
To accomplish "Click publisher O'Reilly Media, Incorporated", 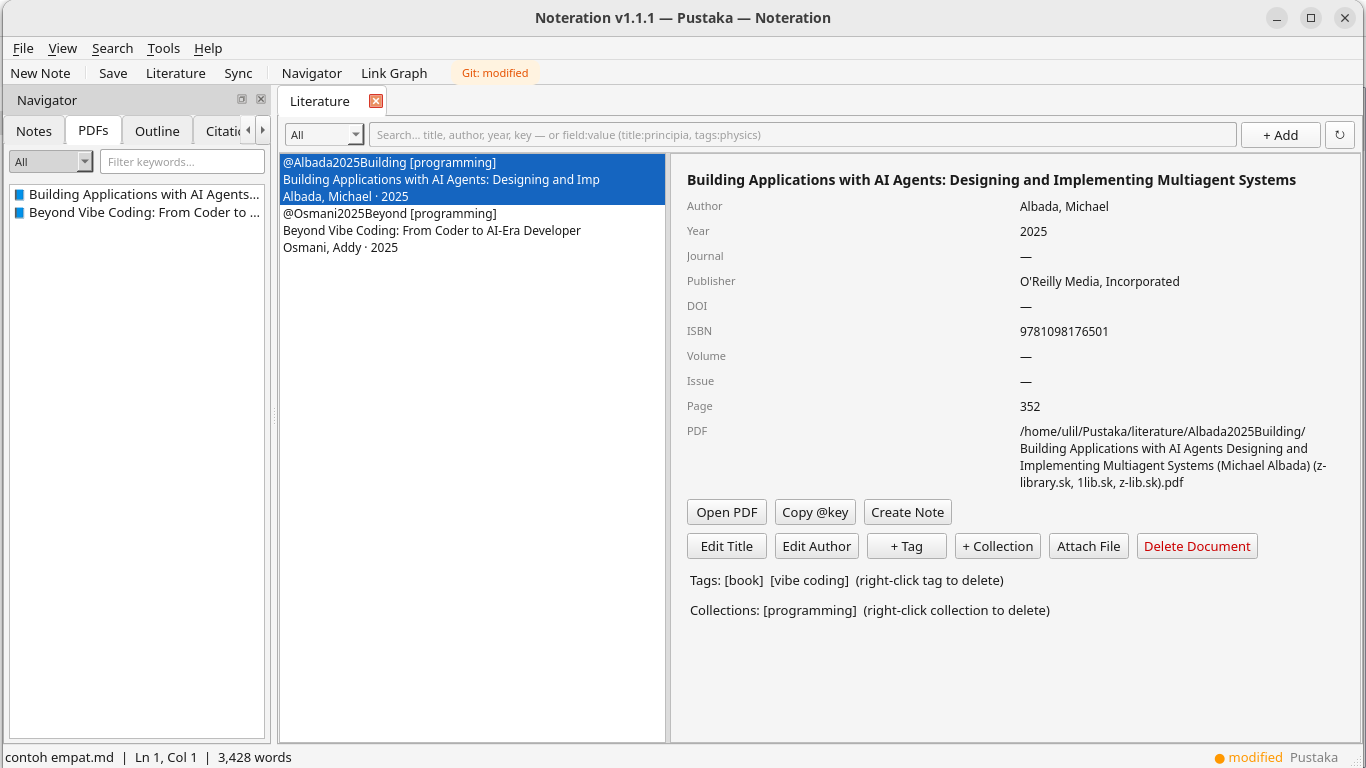I will 1100,281.
